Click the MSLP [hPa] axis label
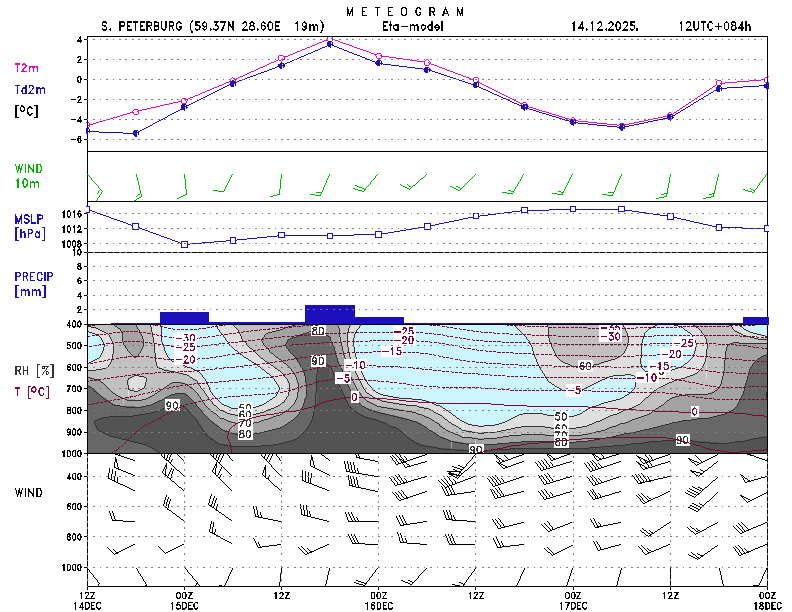792x612 pixels. click(x=29, y=225)
